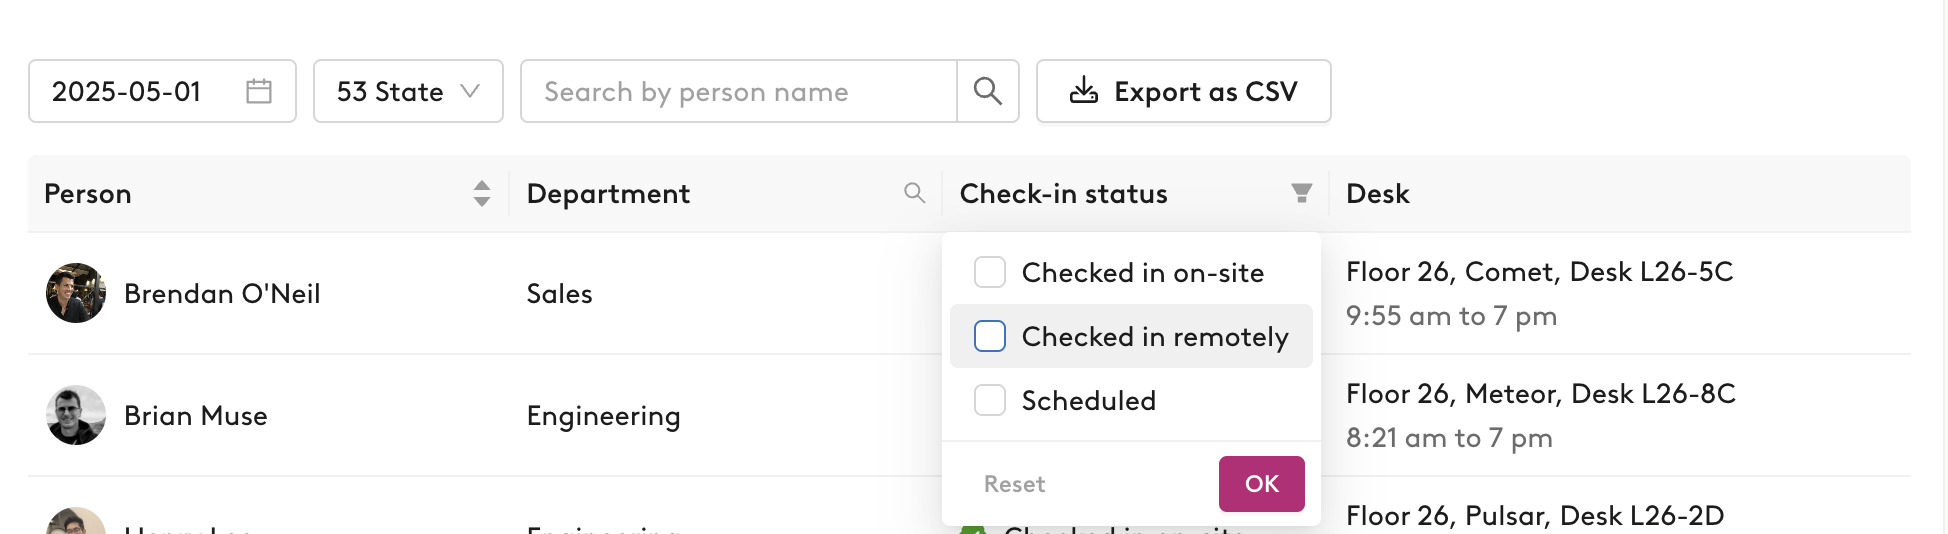Check the Checked in remotely checkbox
Image resolution: width=1948 pixels, height=534 pixels.
coord(990,336)
